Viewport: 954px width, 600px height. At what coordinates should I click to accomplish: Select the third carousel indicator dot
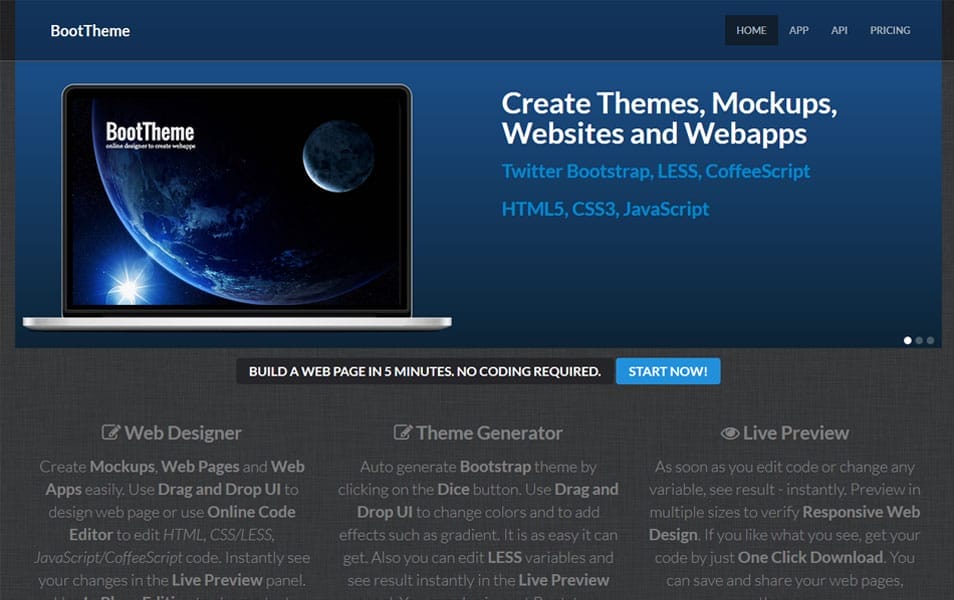[930, 340]
